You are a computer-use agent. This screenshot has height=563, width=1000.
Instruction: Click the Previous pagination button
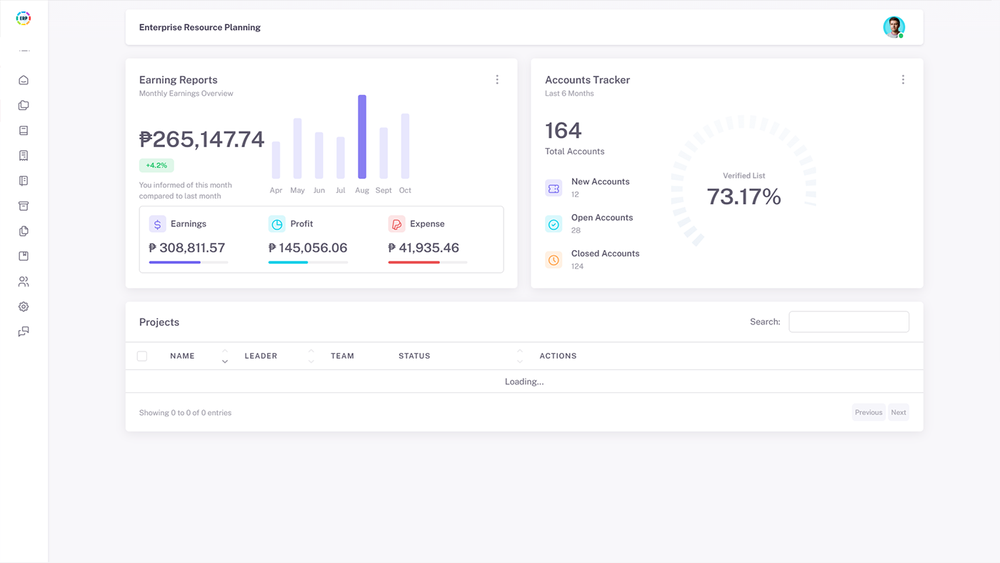point(868,412)
